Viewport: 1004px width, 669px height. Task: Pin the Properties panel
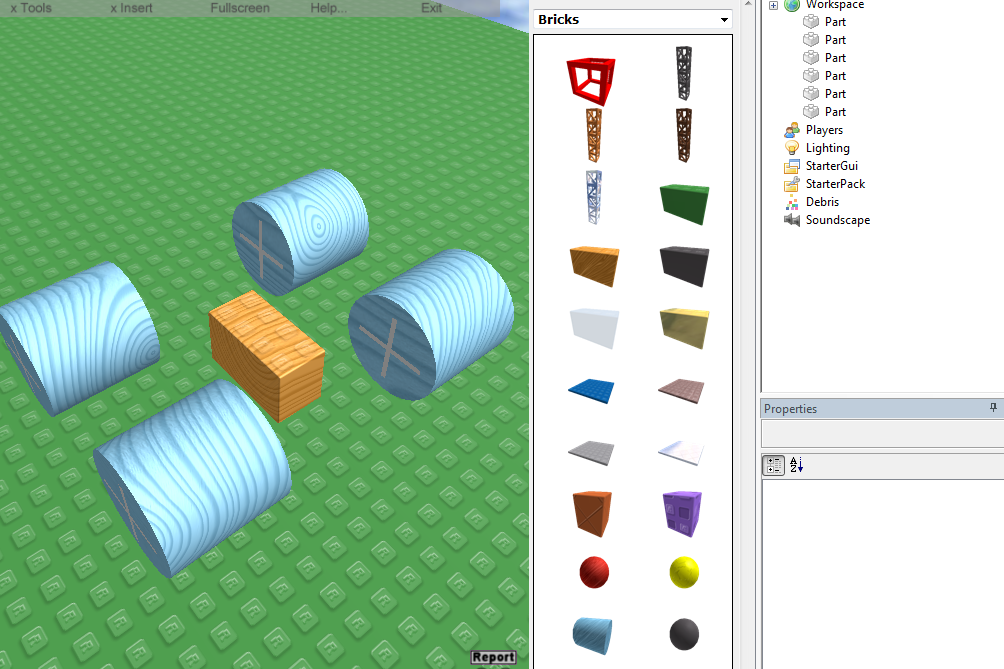tap(993, 408)
